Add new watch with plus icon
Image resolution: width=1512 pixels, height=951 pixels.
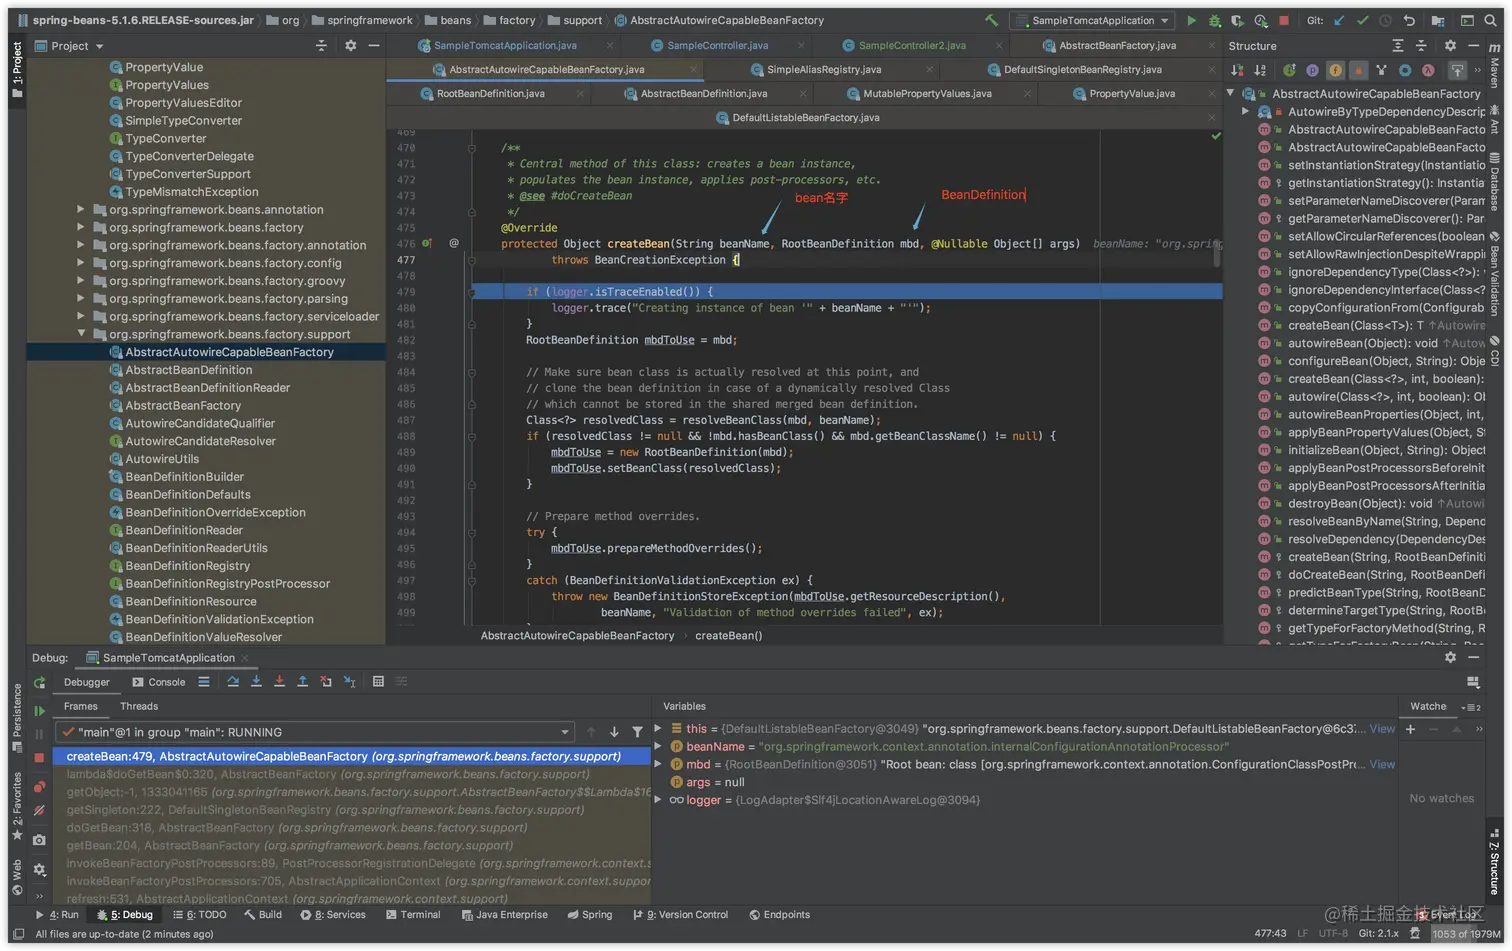(x=1410, y=729)
